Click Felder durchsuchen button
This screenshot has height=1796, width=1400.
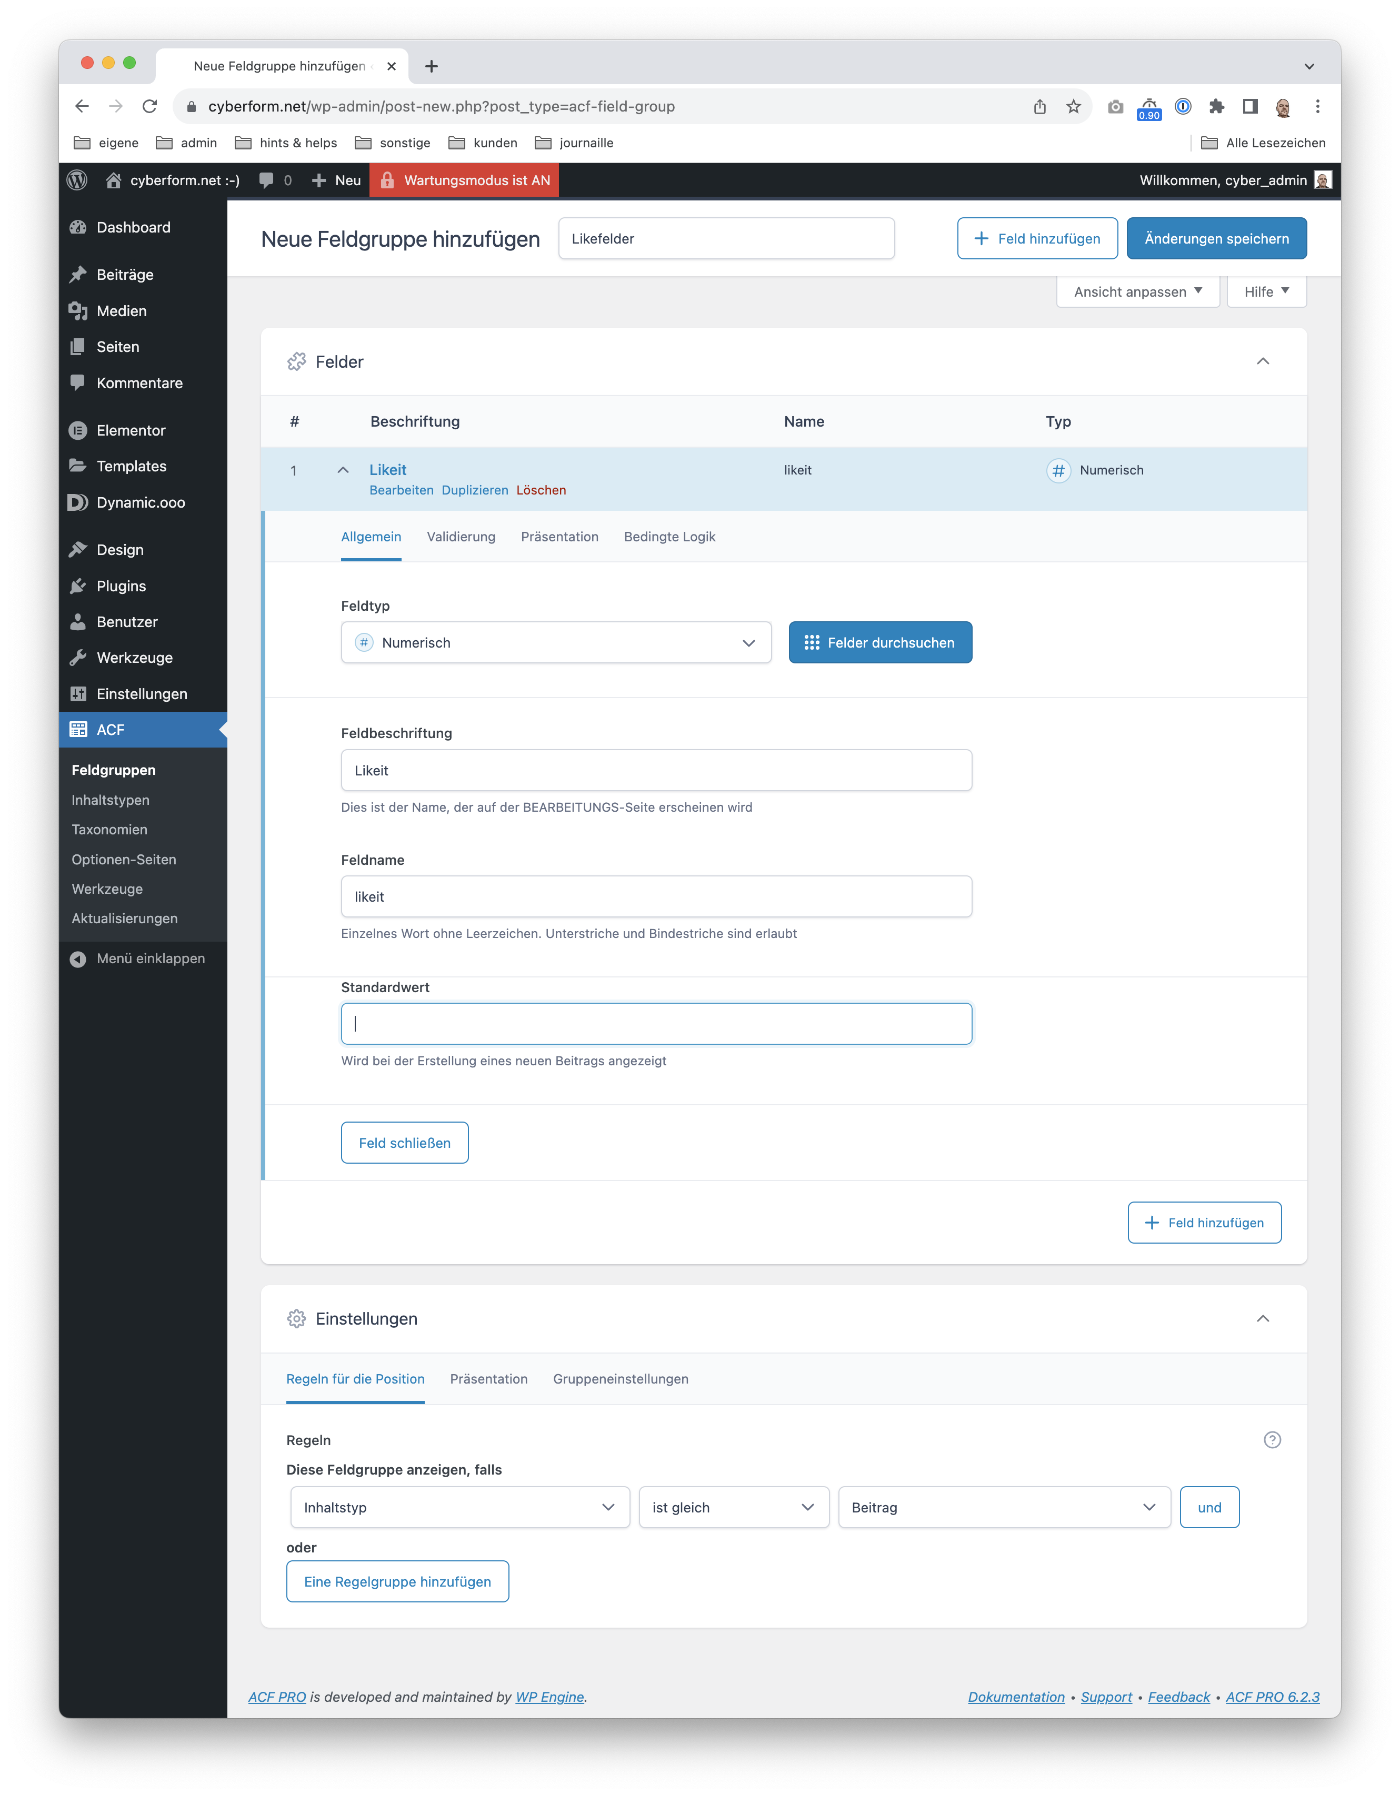tap(880, 642)
